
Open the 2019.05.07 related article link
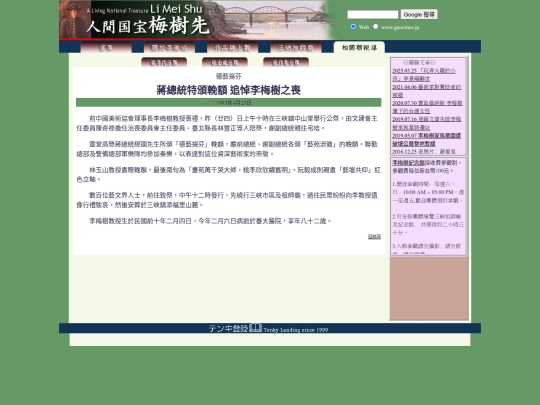(426, 139)
